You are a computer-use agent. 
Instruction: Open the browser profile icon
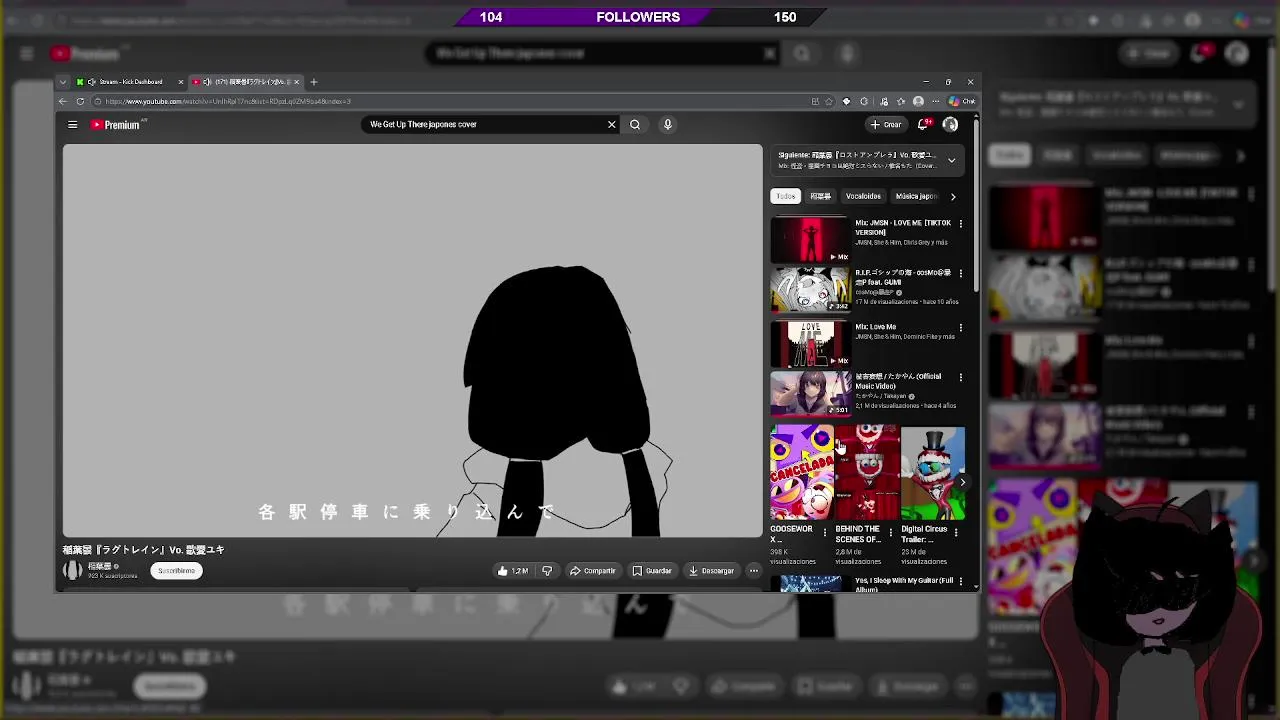(918, 101)
